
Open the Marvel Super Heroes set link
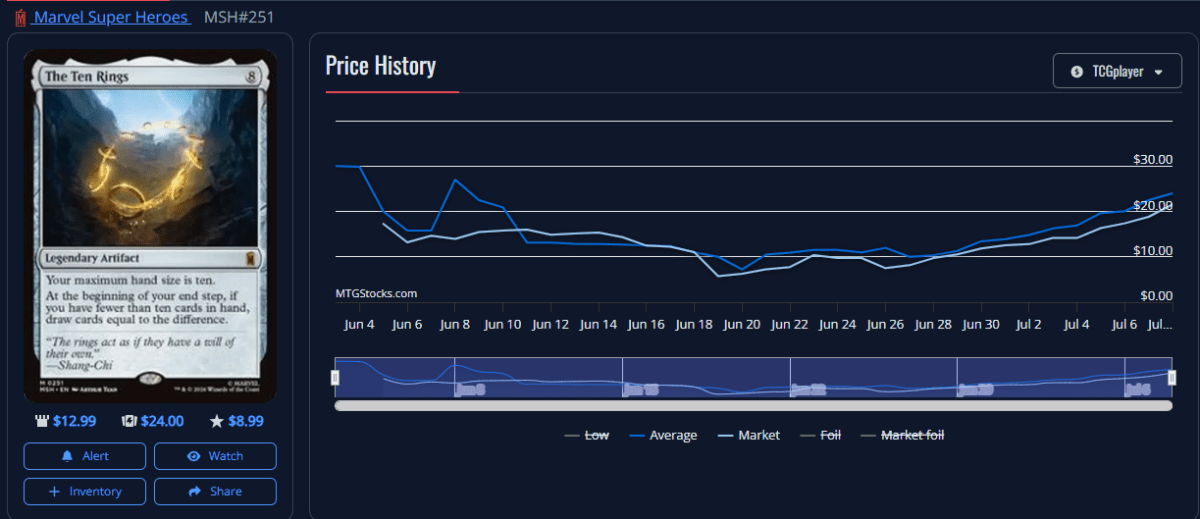click(x=112, y=17)
